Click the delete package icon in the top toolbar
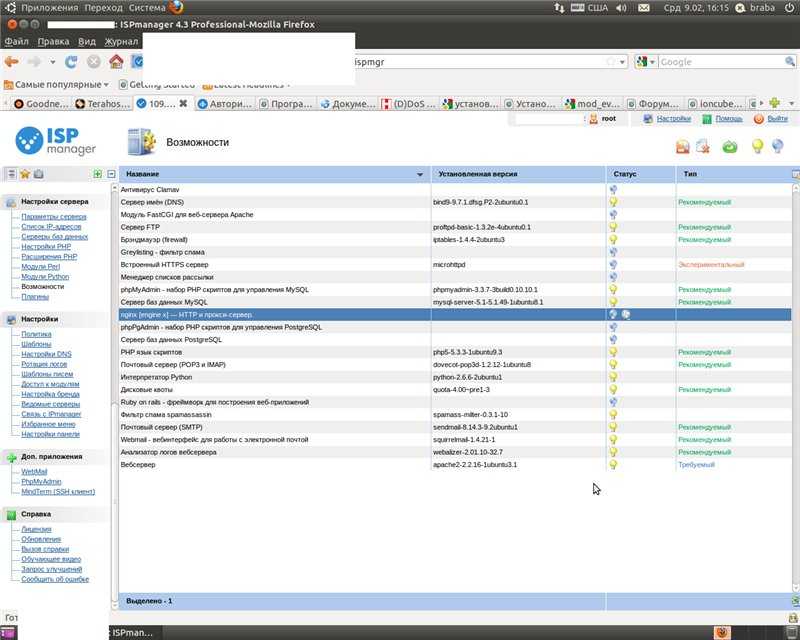The width and height of the screenshot is (800, 640). coord(703,147)
